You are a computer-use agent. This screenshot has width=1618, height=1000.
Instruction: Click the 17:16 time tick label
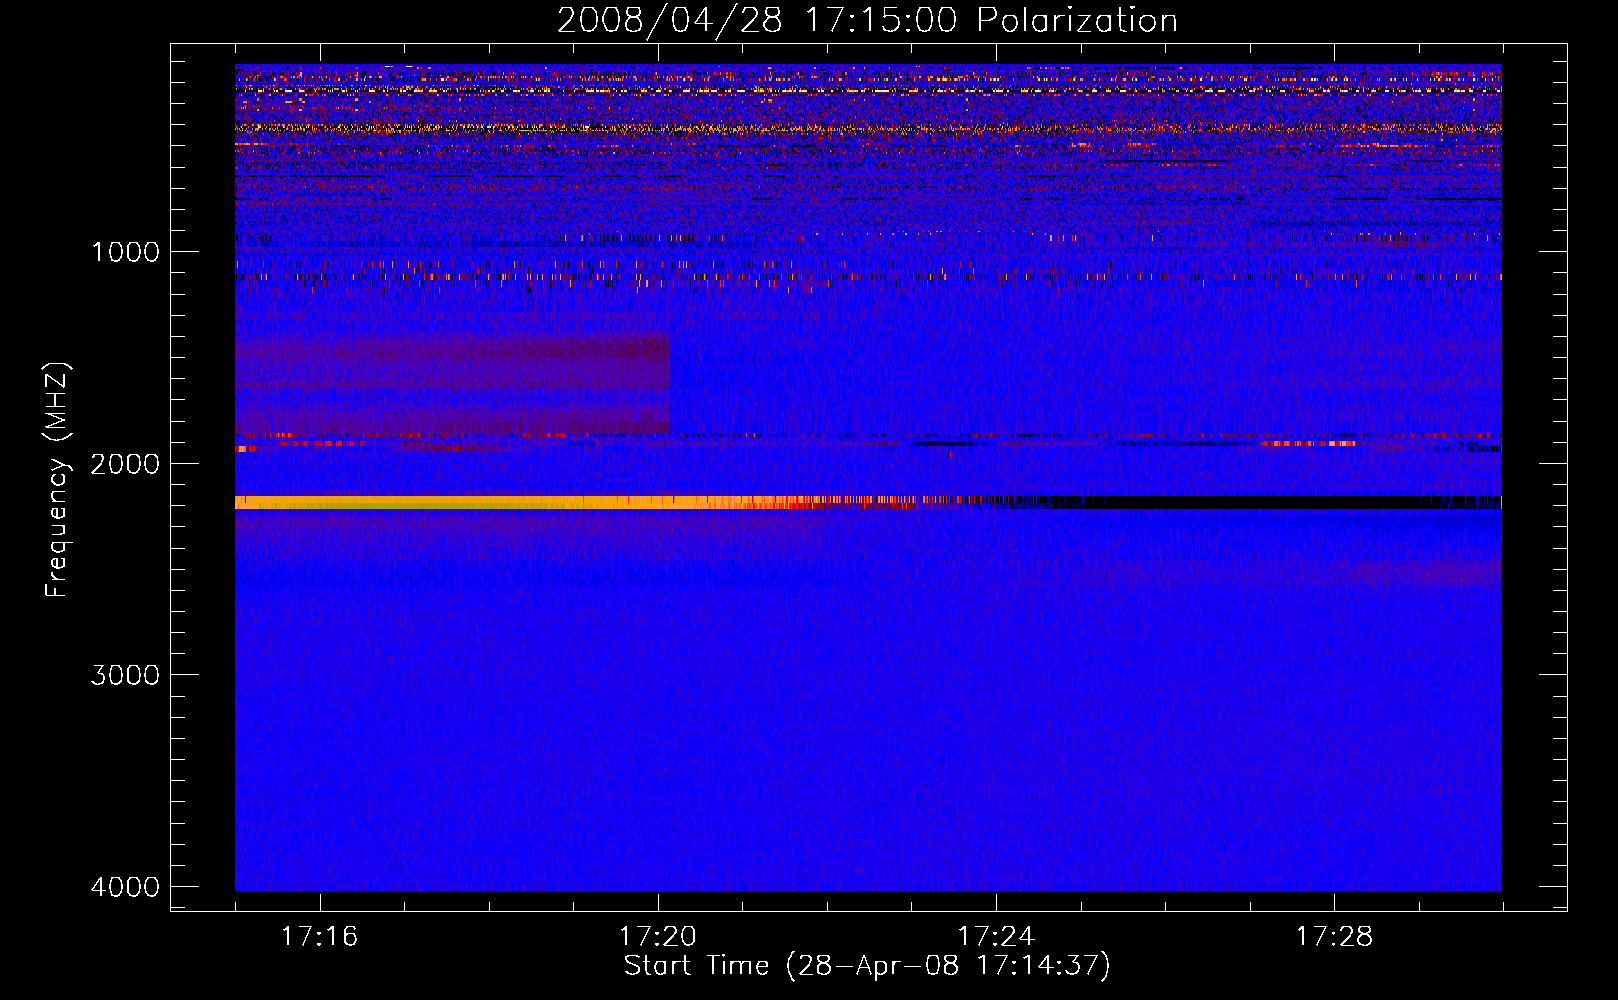[x=320, y=936]
